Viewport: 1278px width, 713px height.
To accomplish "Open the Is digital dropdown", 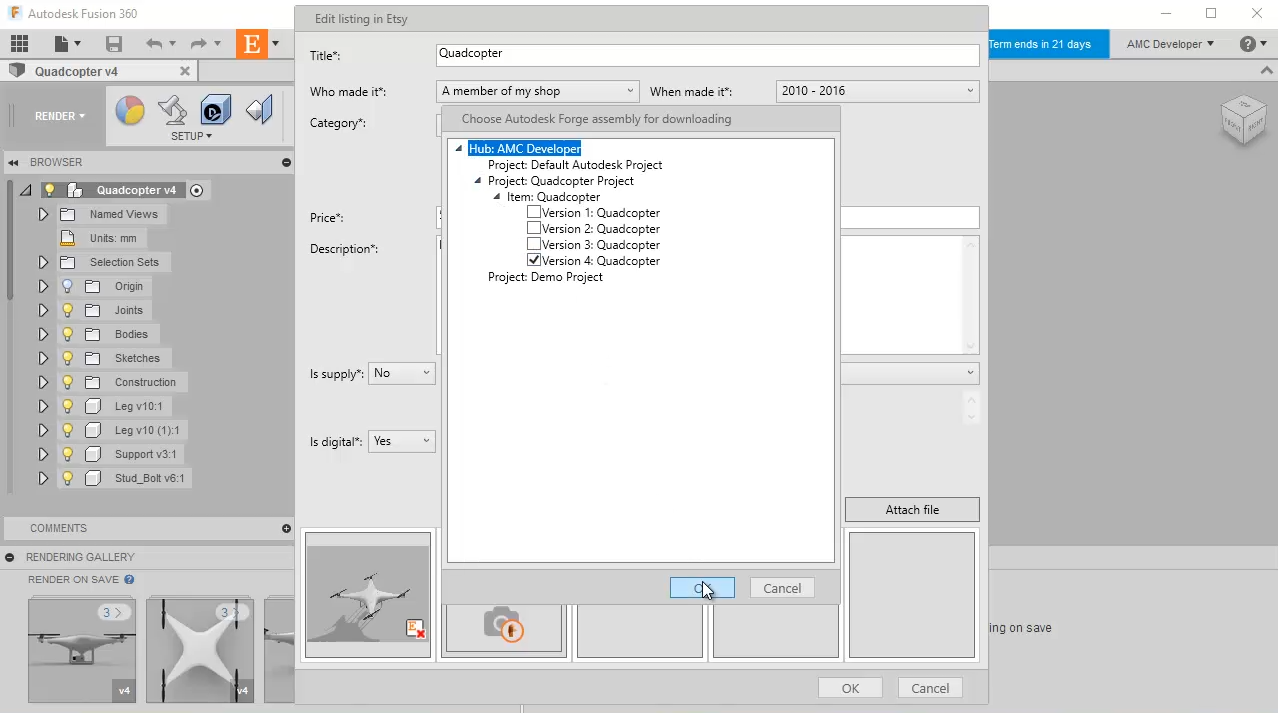I will (402, 441).
